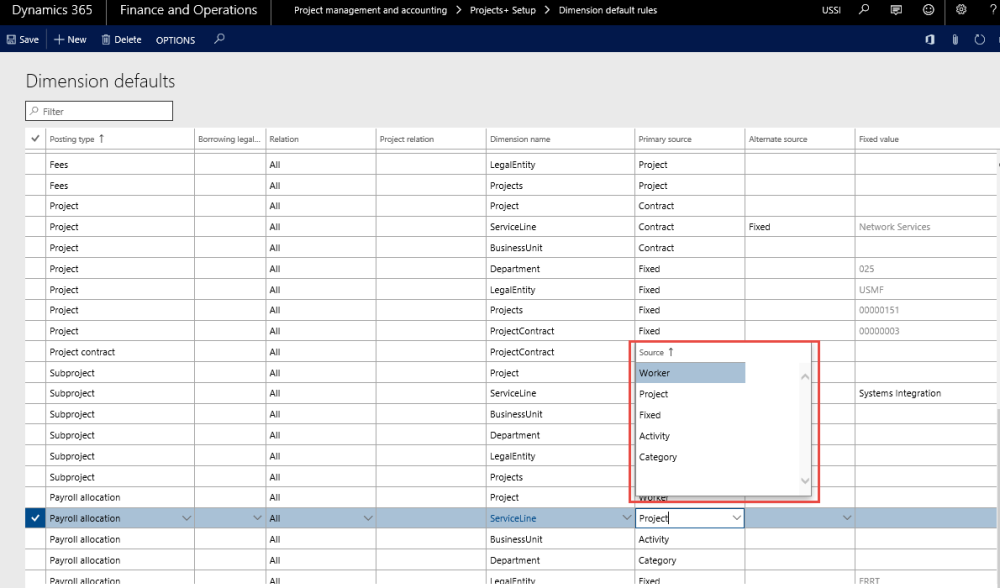
Task: Select Worker in the Source dropdown list
Action: coord(691,373)
